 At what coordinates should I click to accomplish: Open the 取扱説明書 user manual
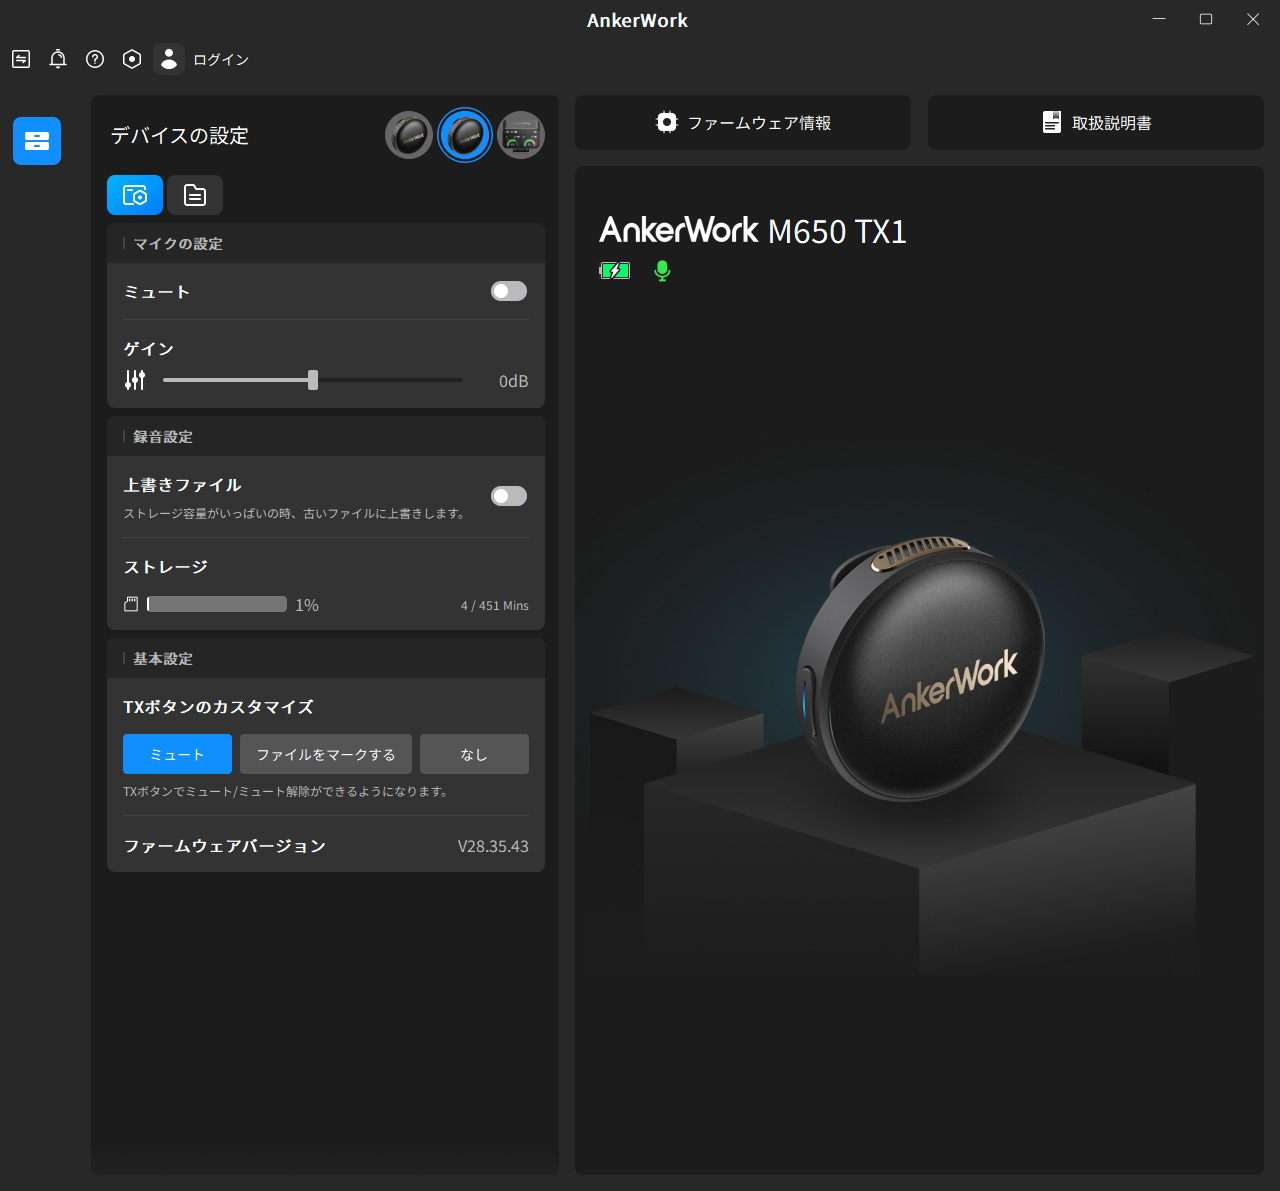point(1096,123)
